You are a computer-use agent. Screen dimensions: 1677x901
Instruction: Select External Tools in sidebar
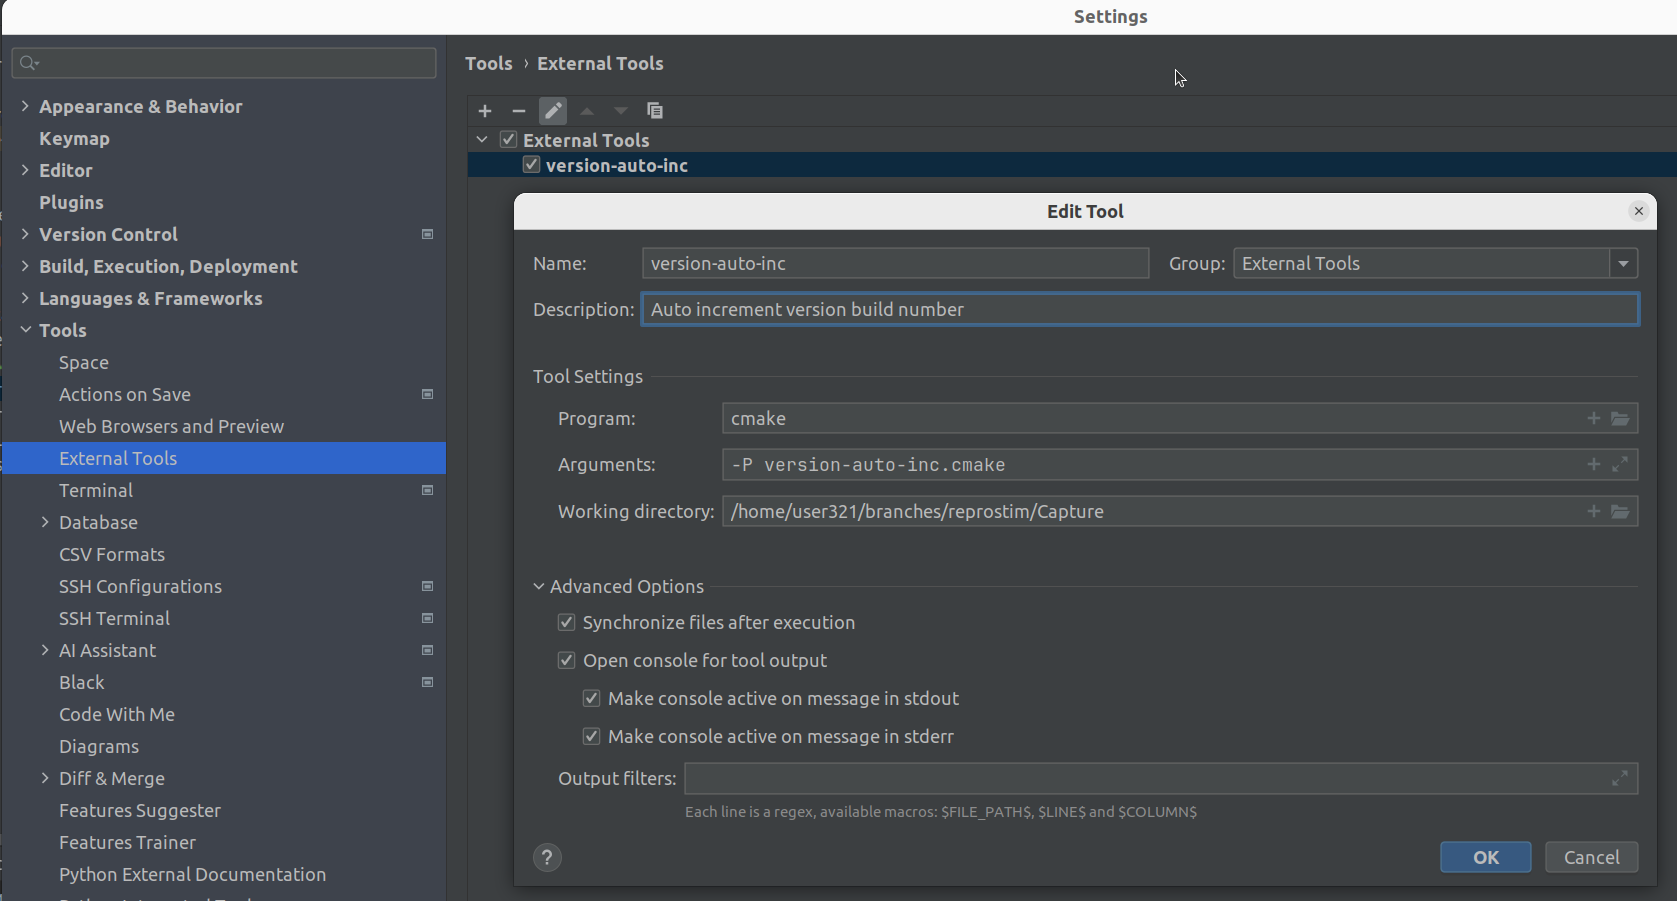click(x=224, y=458)
